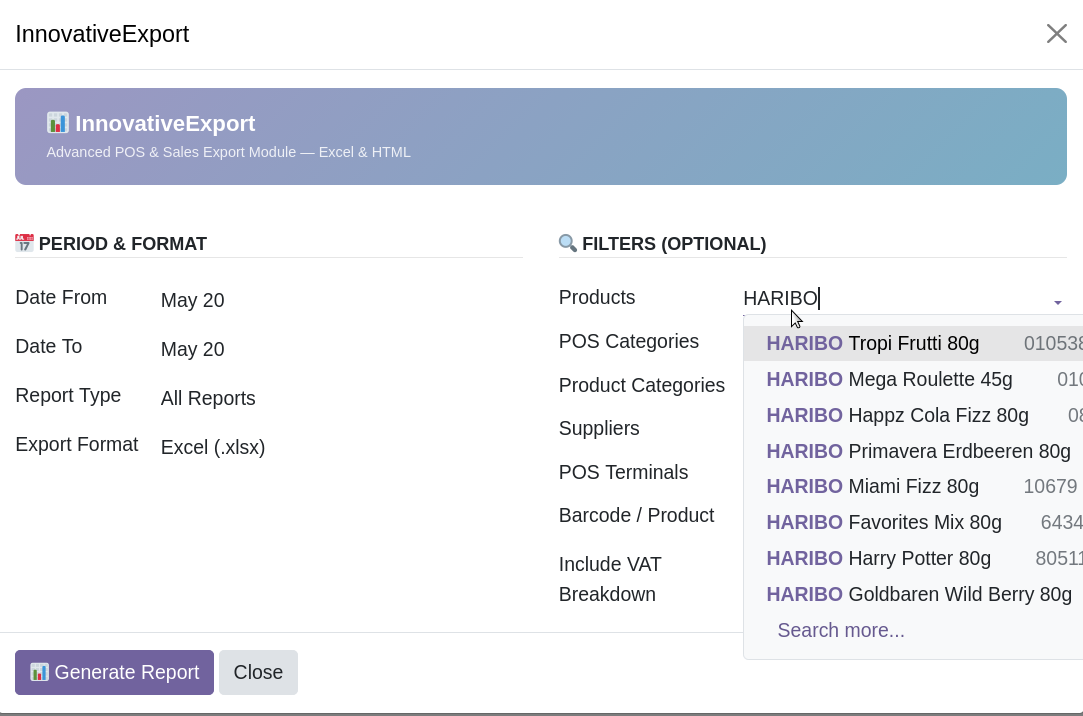The image size is (1083, 716).
Task: Click the Products label
Action: (597, 297)
